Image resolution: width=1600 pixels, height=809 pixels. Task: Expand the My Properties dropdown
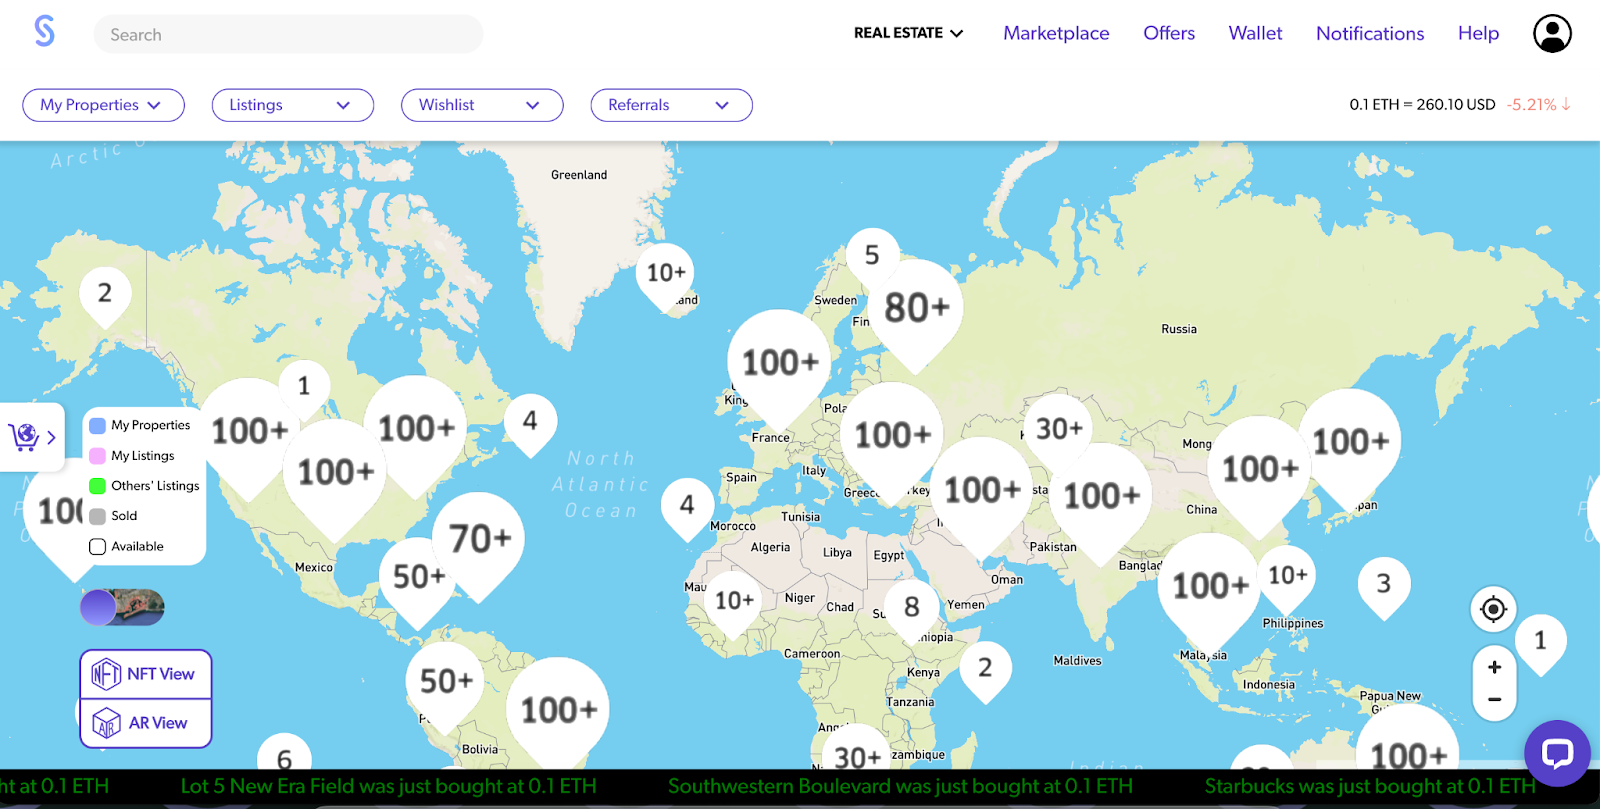103,105
